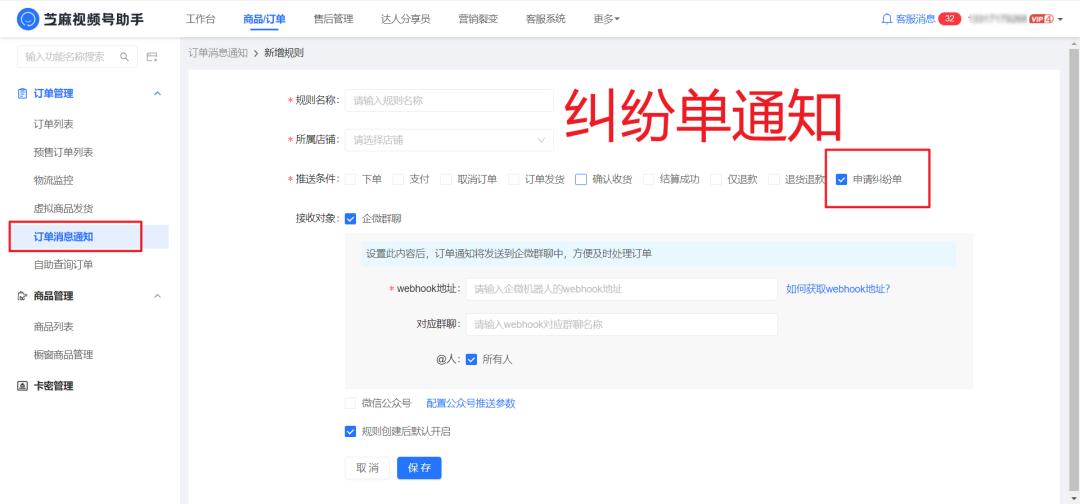Check the 仅退款 checkbox
The width and height of the screenshot is (1080, 504).
(716, 180)
